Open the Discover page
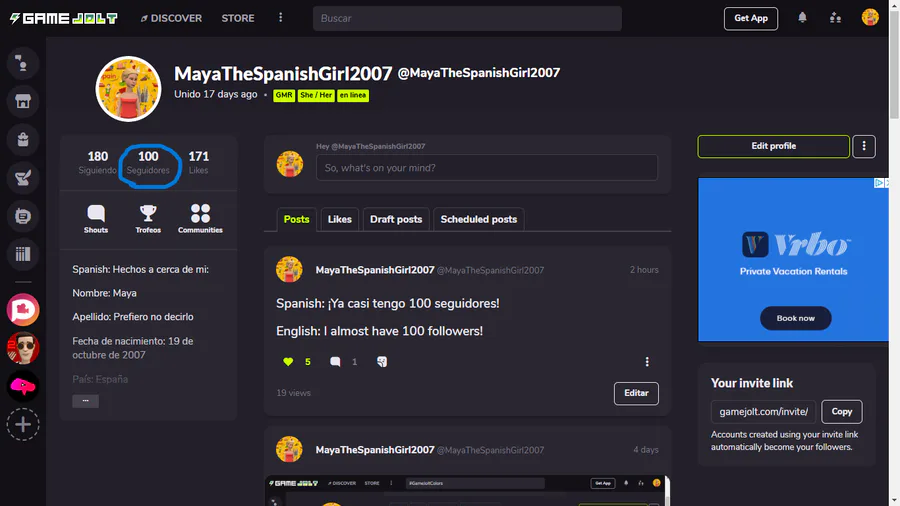The image size is (900, 506). tap(171, 18)
